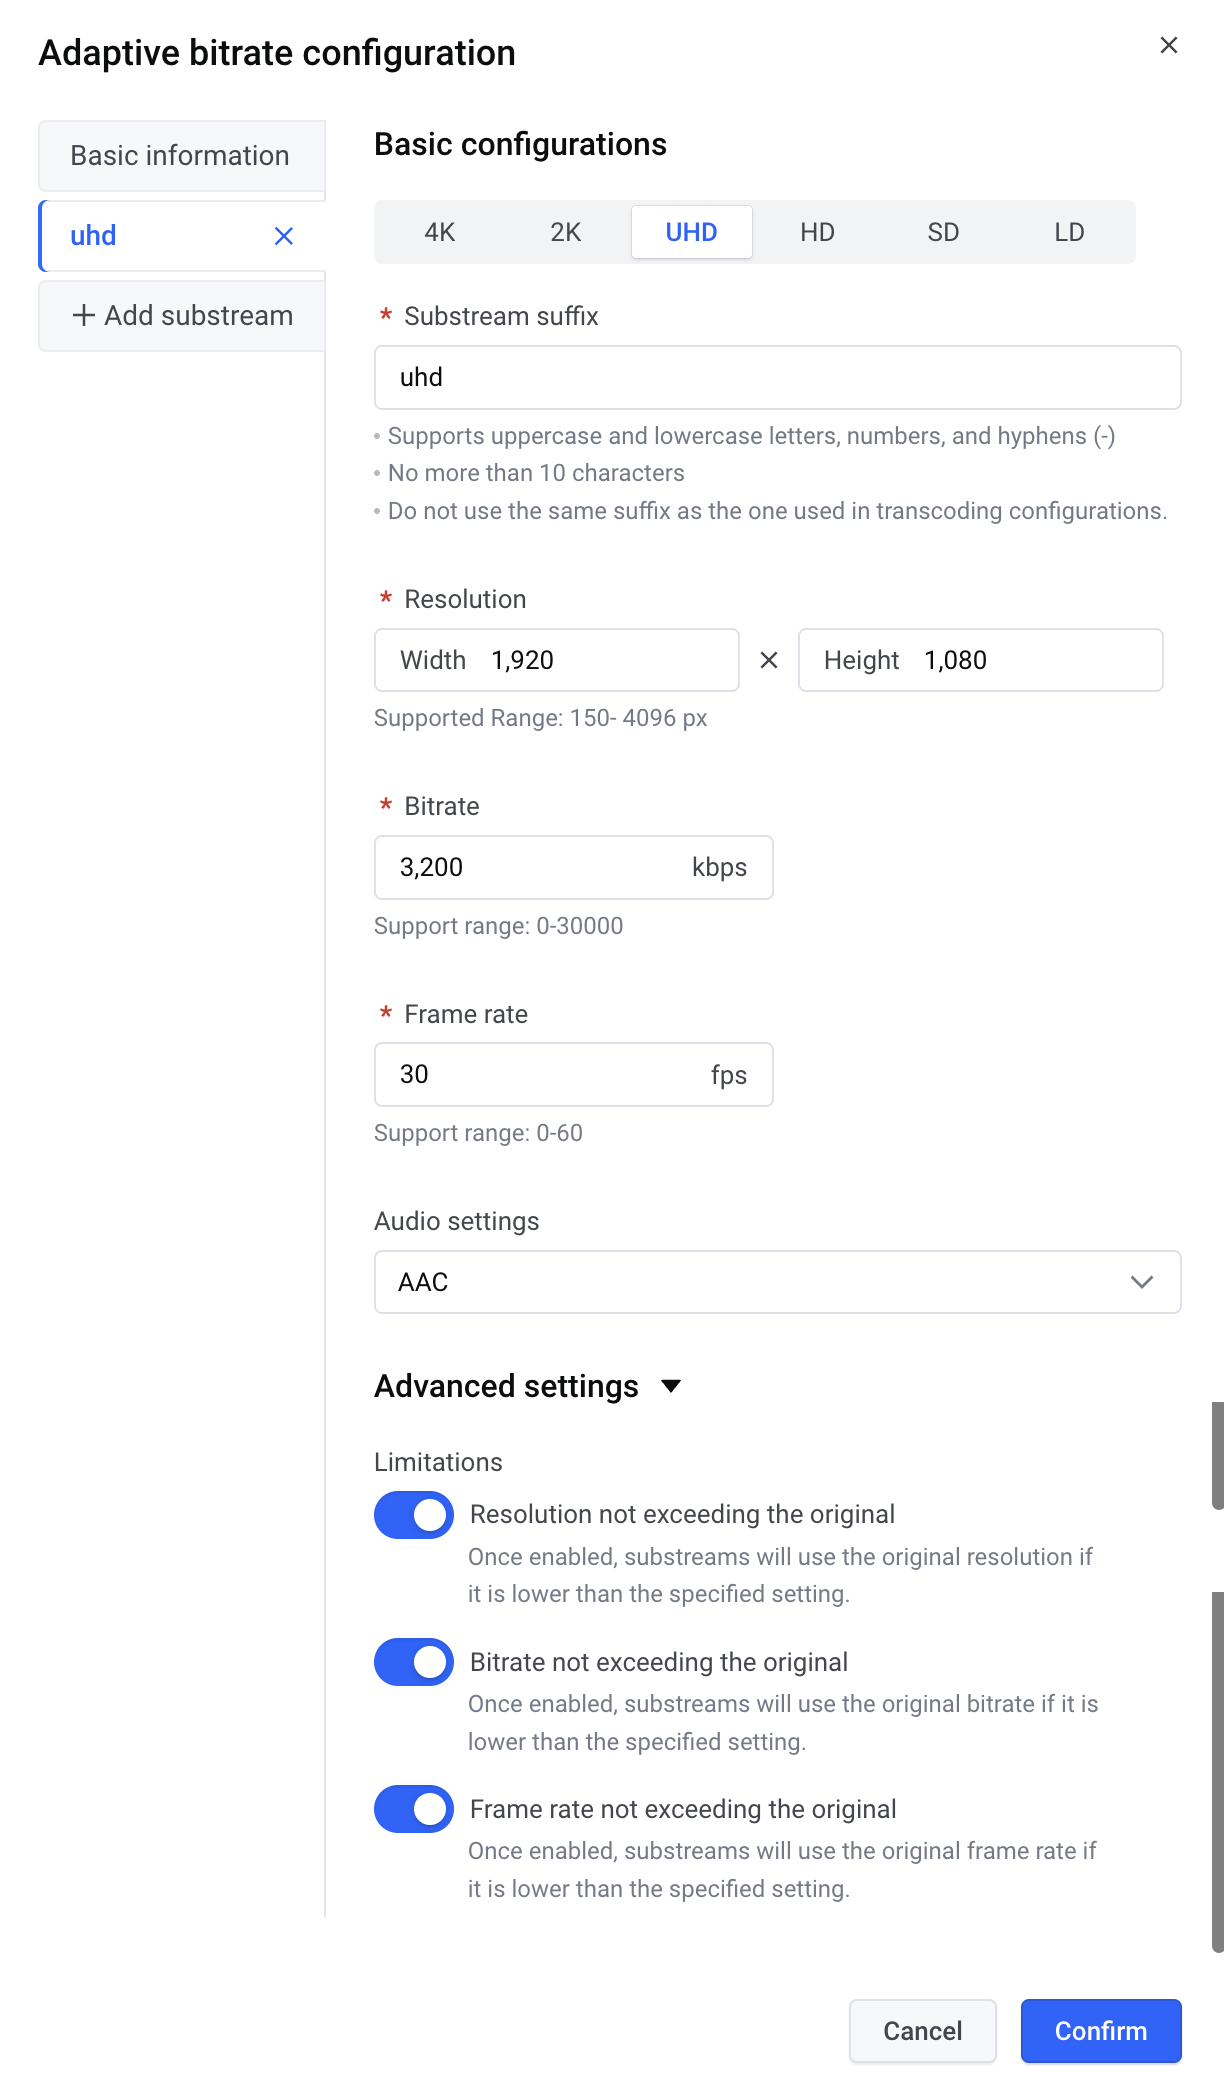Image resolution: width=1224 pixels, height=2073 pixels.
Task: Close the Adaptive bitrate configuration dialog
Action: pyautogui.click(x=1168, y=45)
